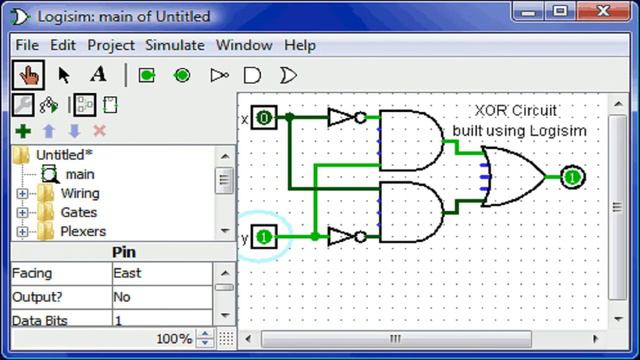Delete circuit with red X icon
640x360 pixels.
tap(100, 131)
